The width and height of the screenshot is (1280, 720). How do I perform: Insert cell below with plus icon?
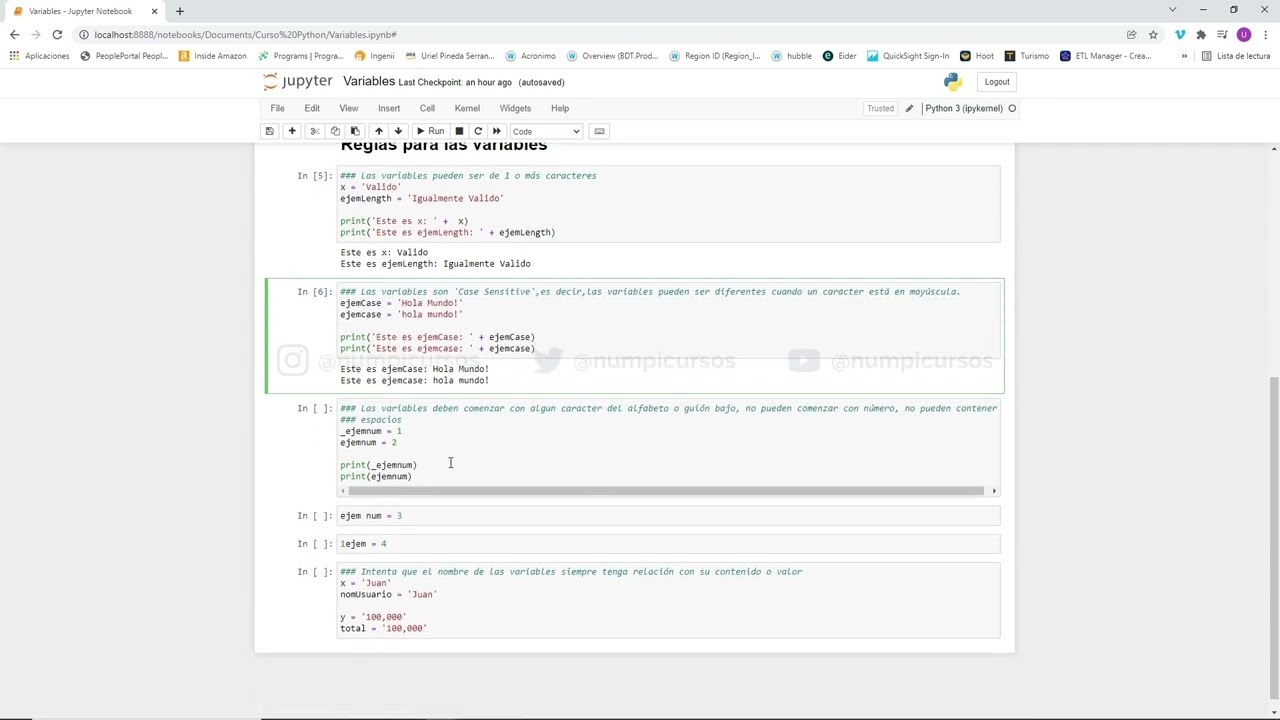[292, 131]
